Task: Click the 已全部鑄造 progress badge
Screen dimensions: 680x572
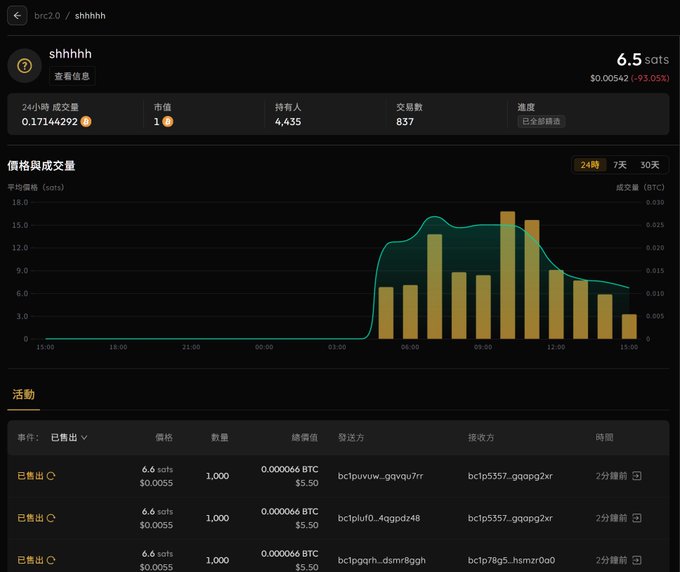Action: (541, 121)
